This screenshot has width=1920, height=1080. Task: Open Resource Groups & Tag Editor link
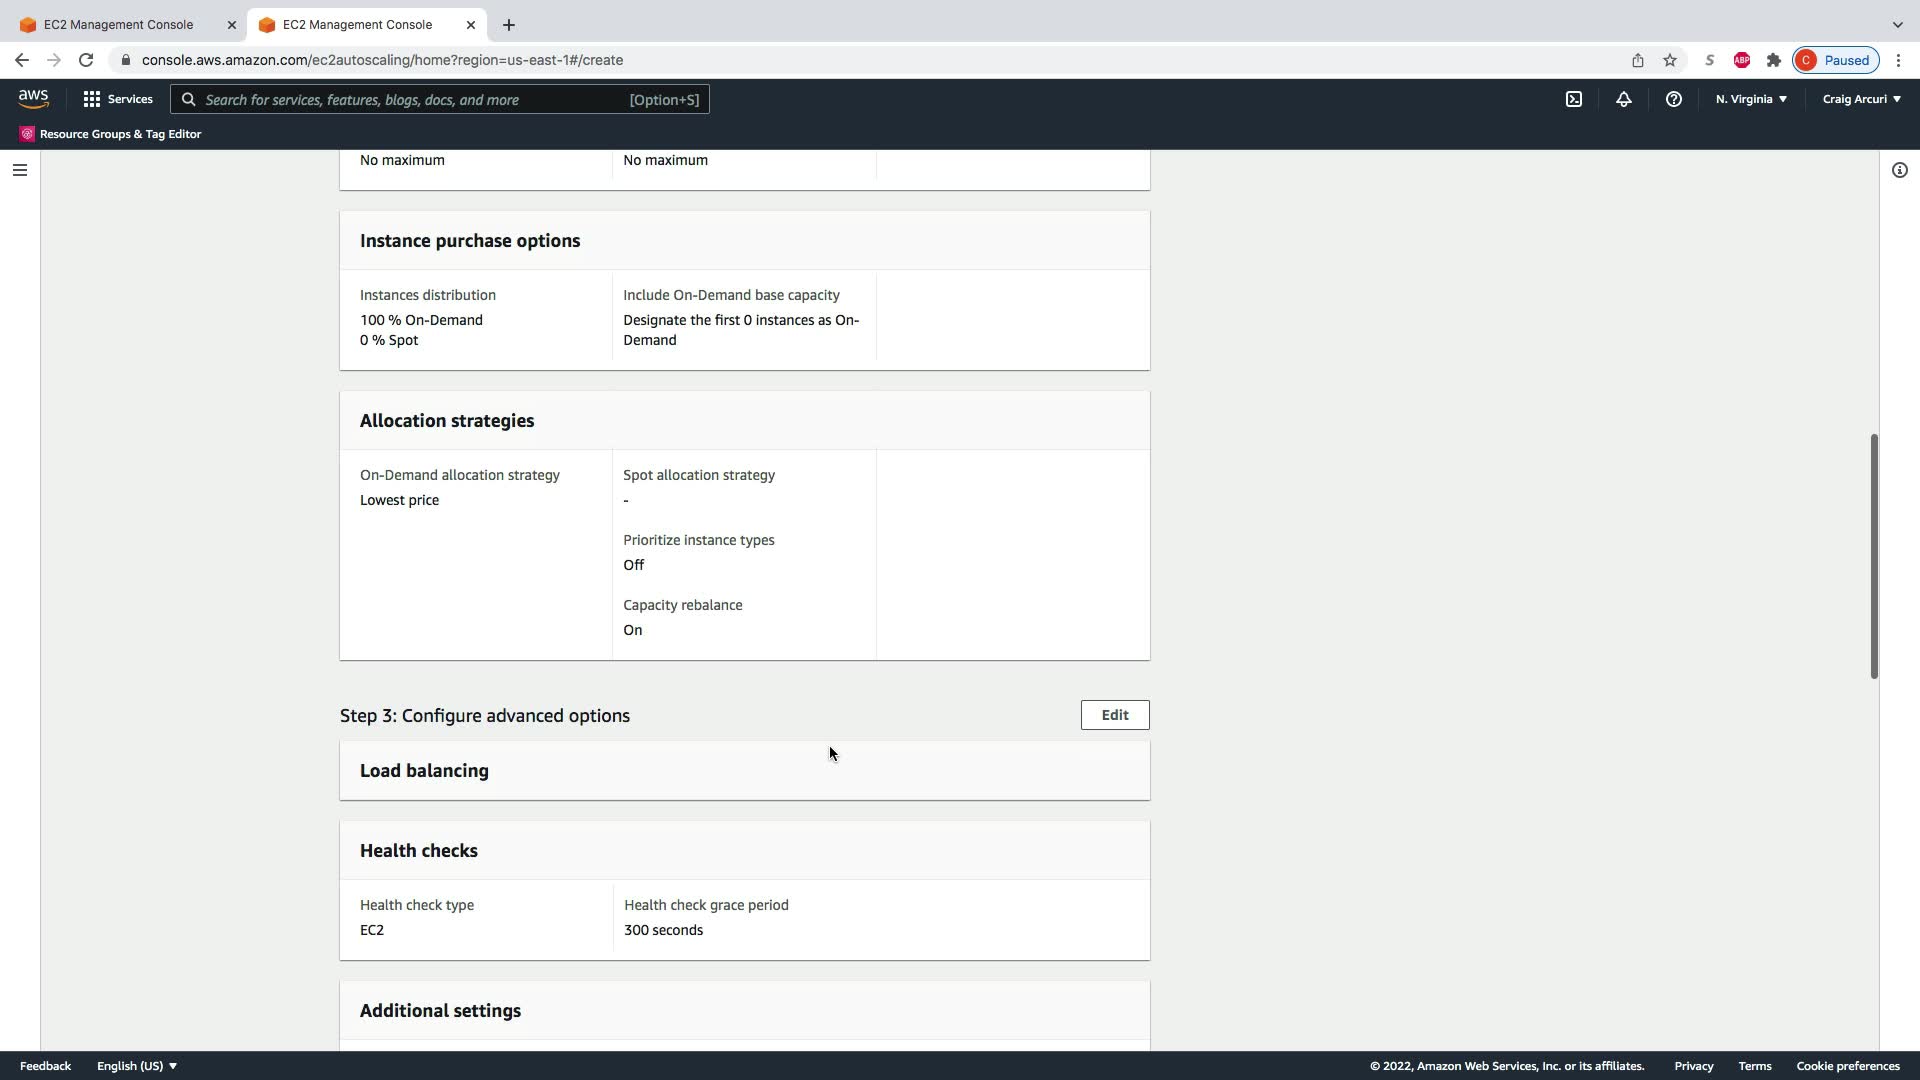point(120,134)
